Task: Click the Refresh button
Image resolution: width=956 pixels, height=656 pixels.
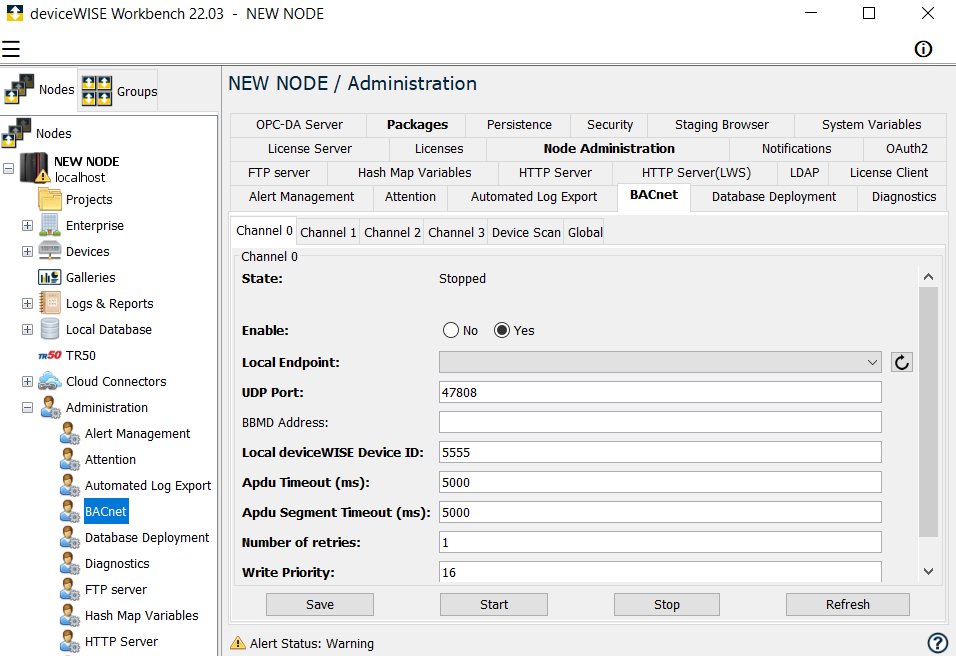Action: [848, 604]
